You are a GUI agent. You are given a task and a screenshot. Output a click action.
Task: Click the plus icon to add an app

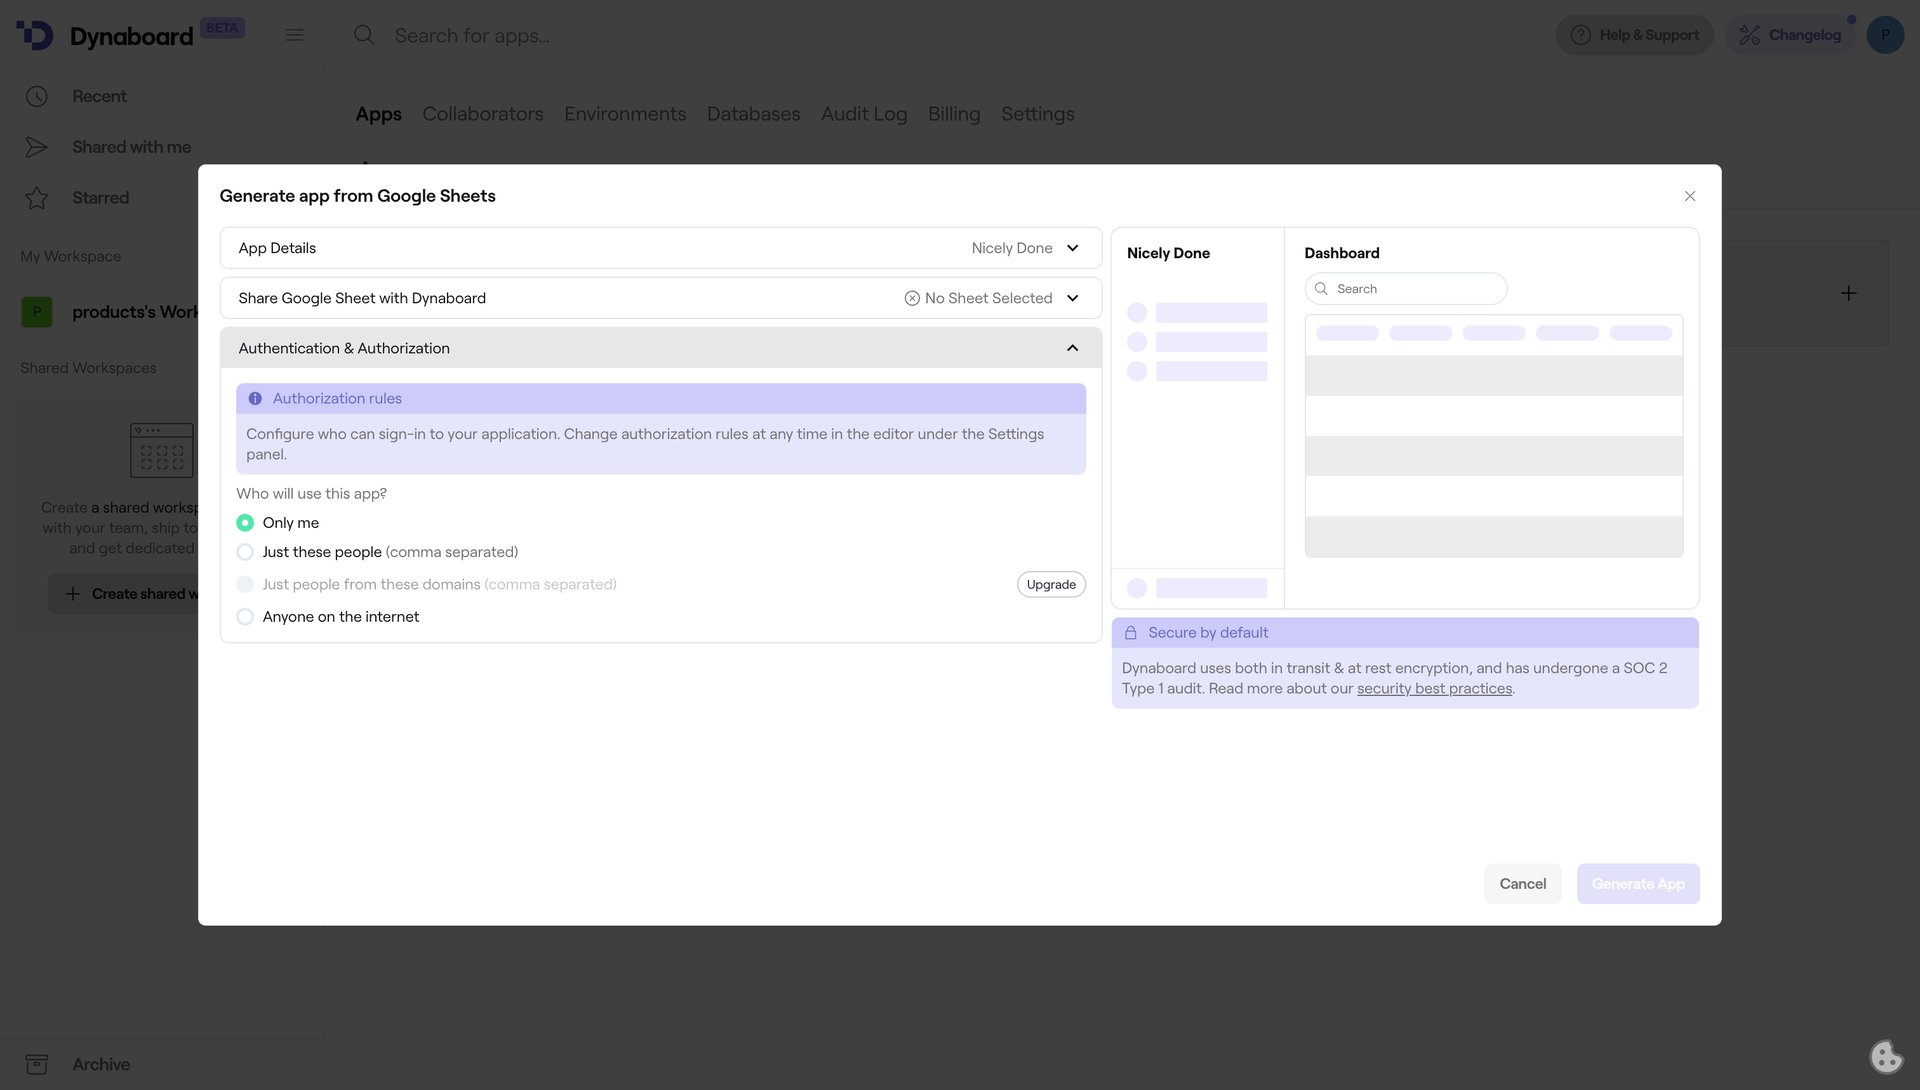(x=1849, y=293)
